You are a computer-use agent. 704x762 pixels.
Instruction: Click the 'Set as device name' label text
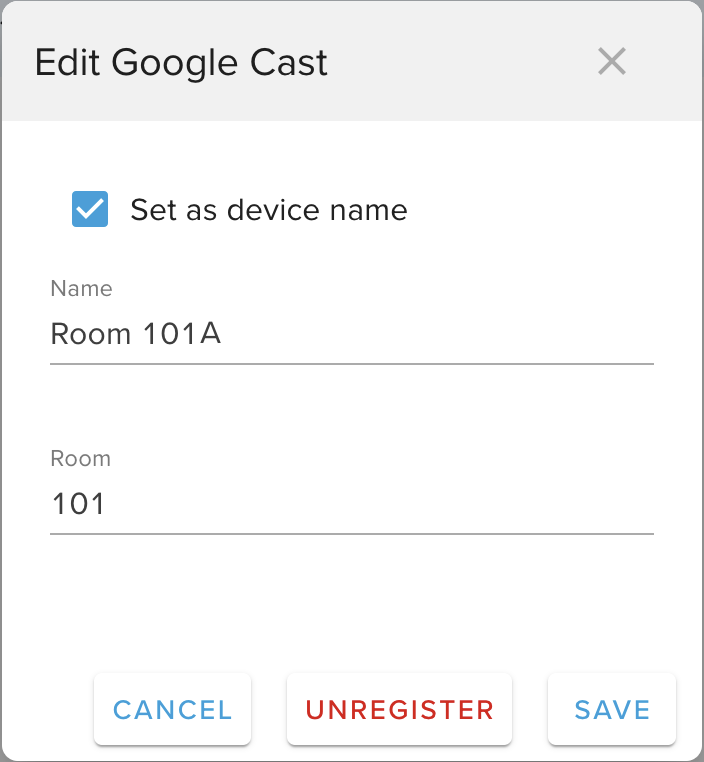268,210
